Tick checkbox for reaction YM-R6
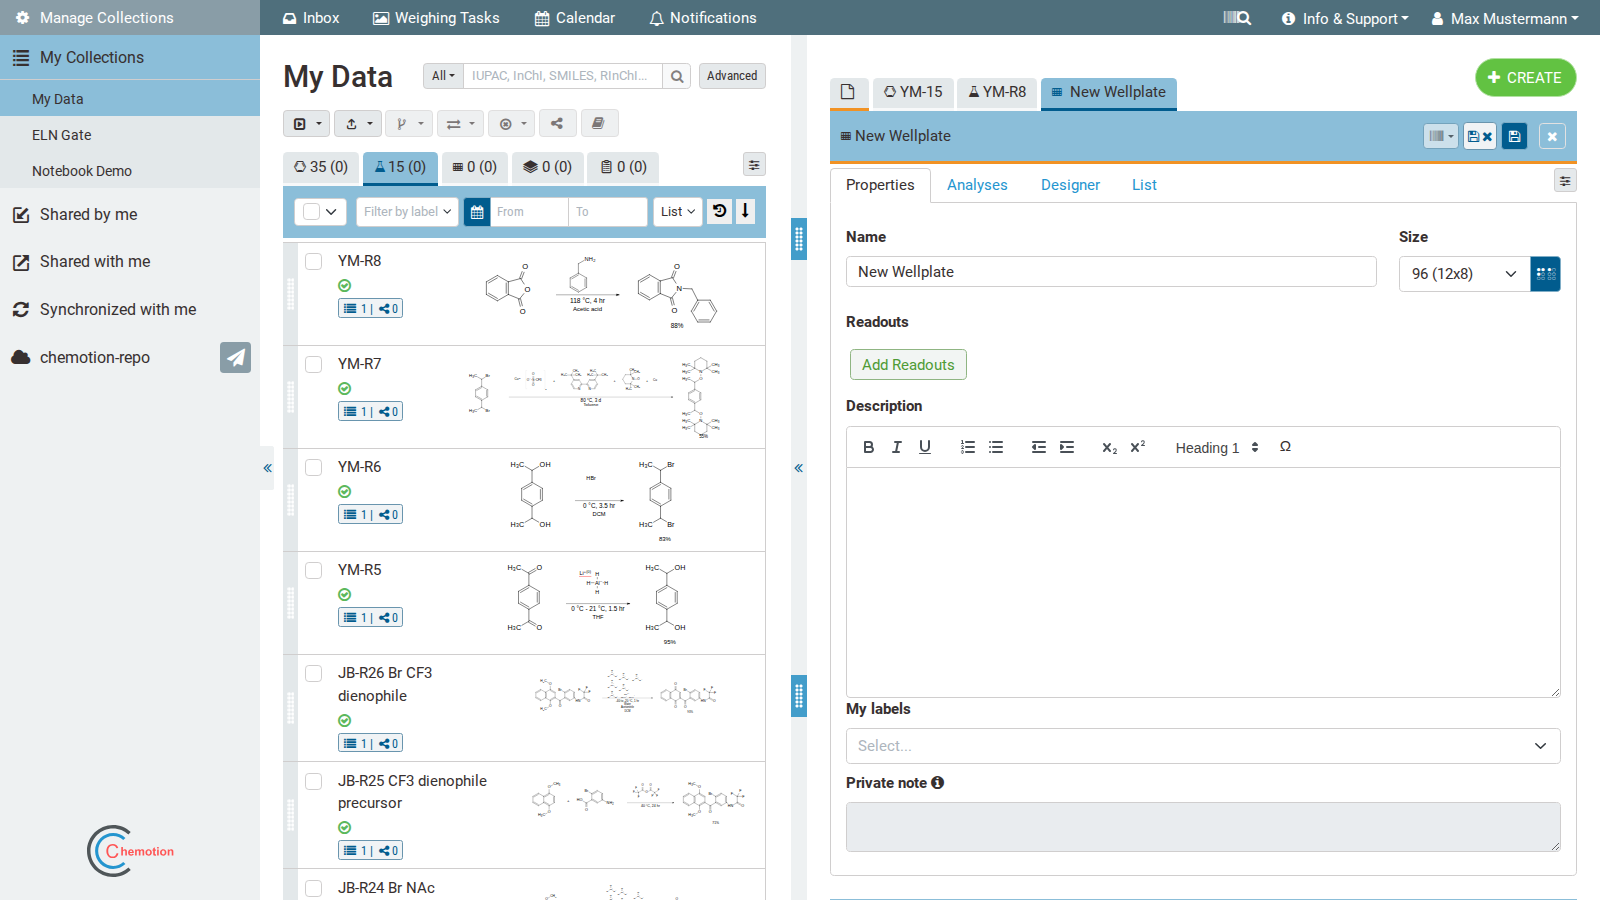The height and width of the screenshot is (900, 1600). [313, 467]
